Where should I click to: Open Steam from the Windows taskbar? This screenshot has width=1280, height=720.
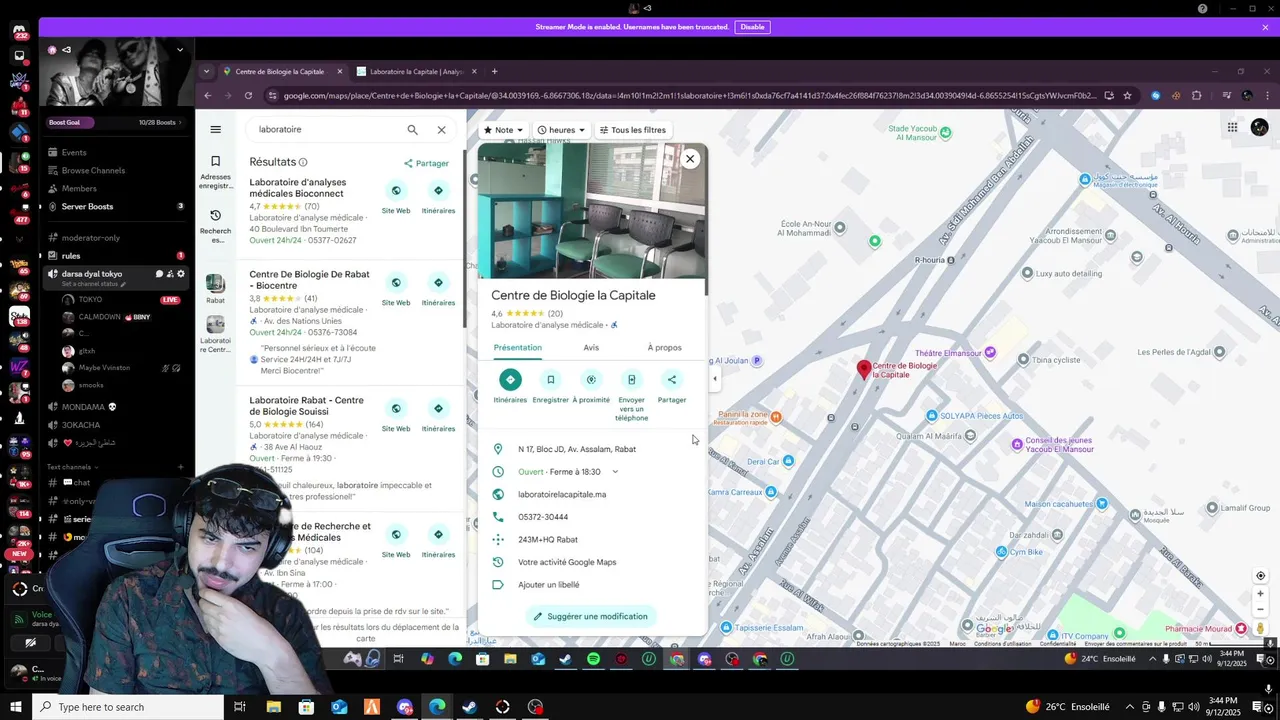click(x=470, y=707)
